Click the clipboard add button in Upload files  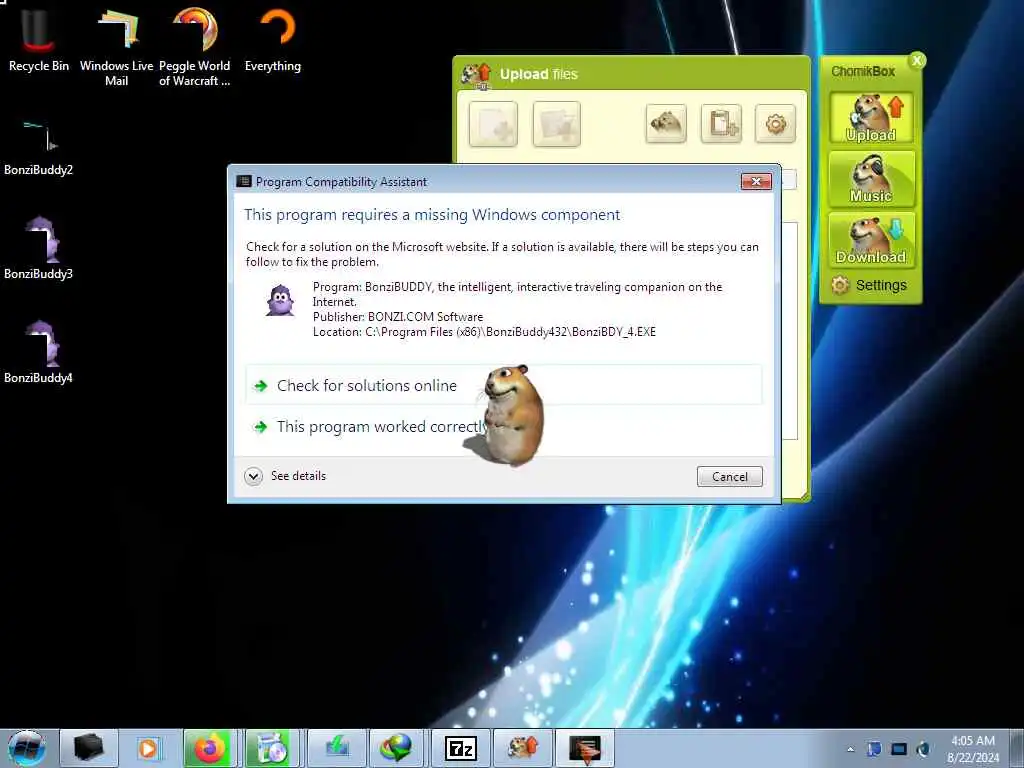pos(721,123)
